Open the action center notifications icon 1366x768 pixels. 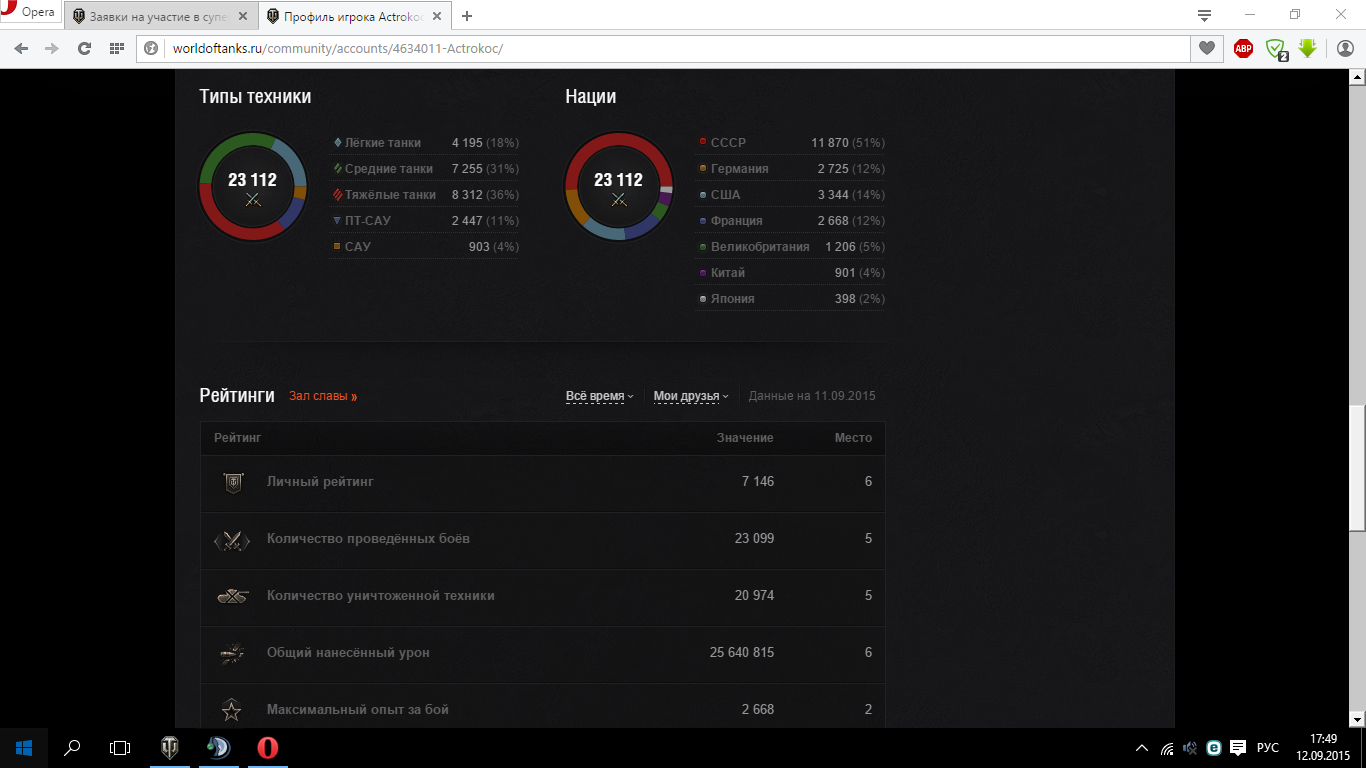1238,748
